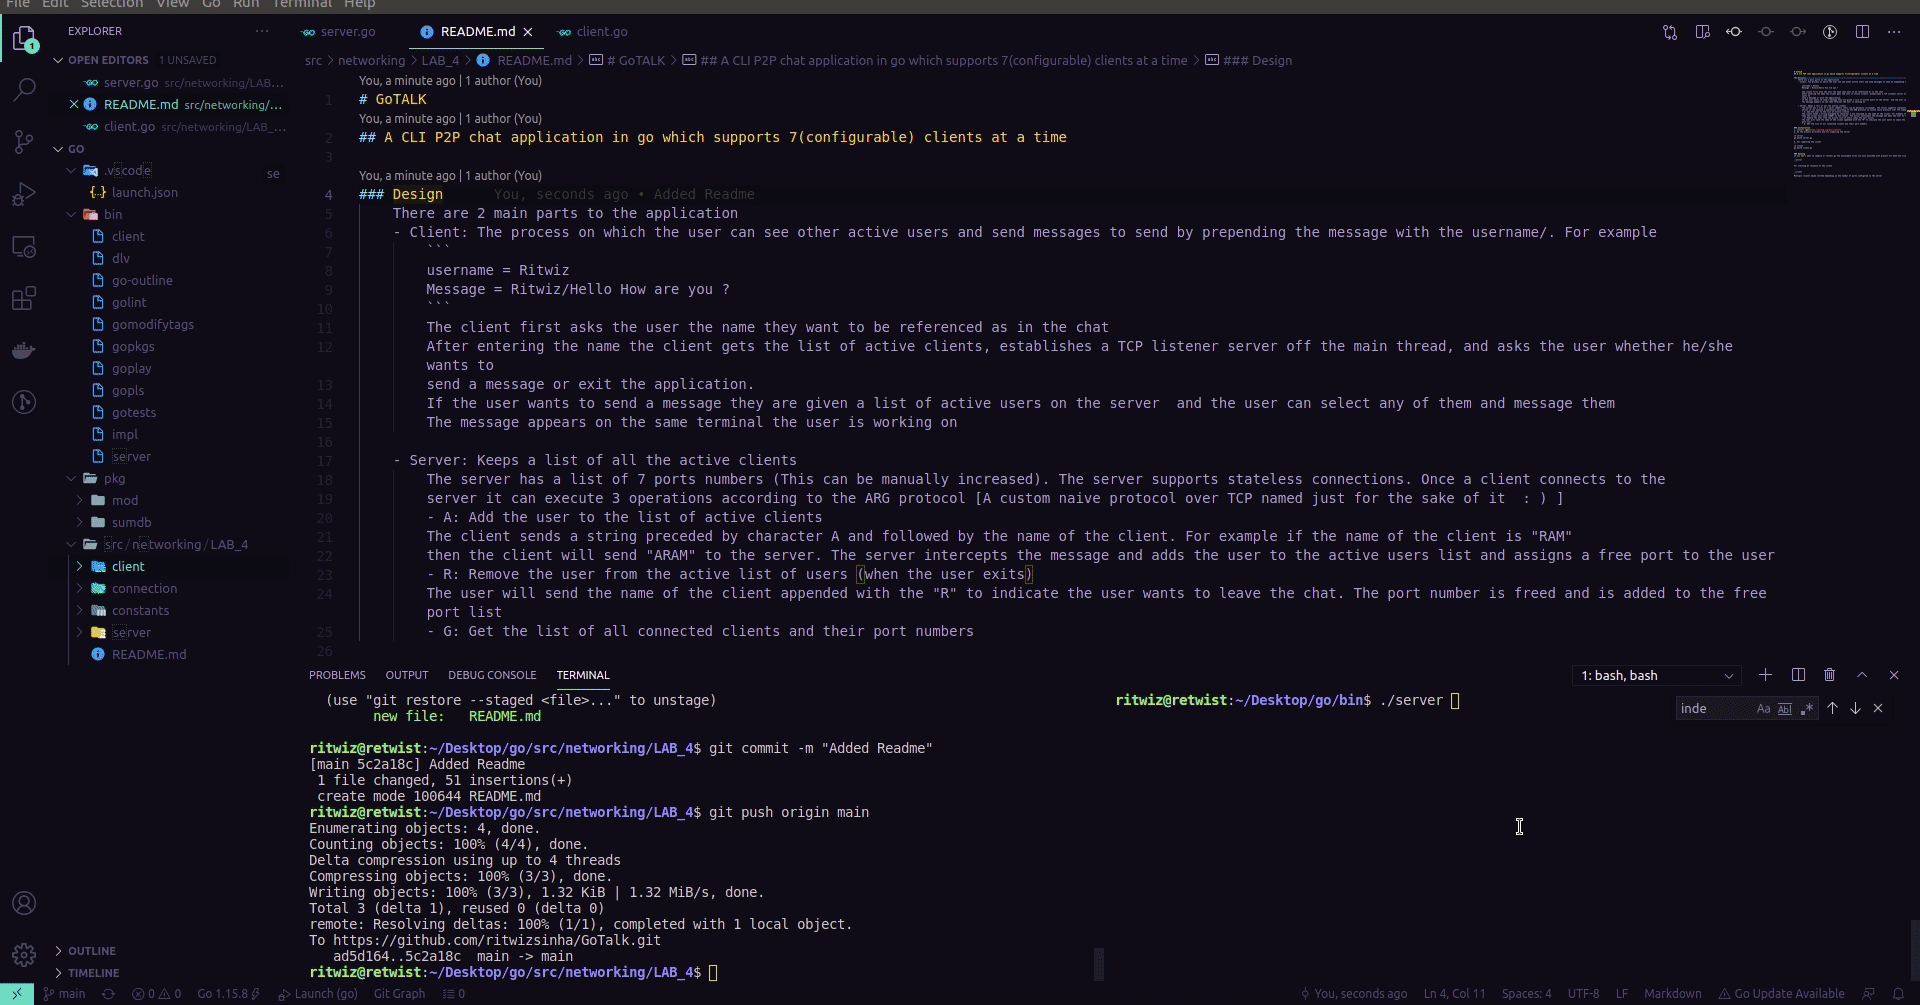Switch to the server.go editor tab
Screen dimensions: 1920x1005
click(x=347, y=32)
